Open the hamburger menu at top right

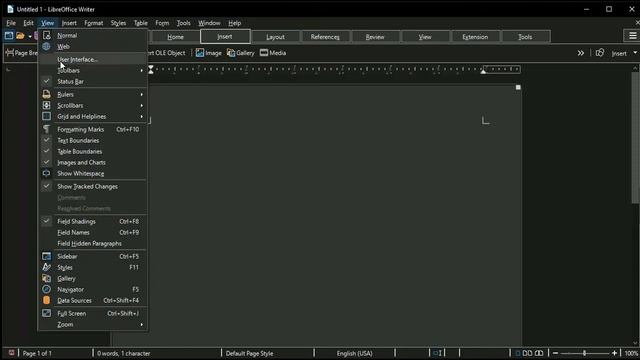pos(632,36)
